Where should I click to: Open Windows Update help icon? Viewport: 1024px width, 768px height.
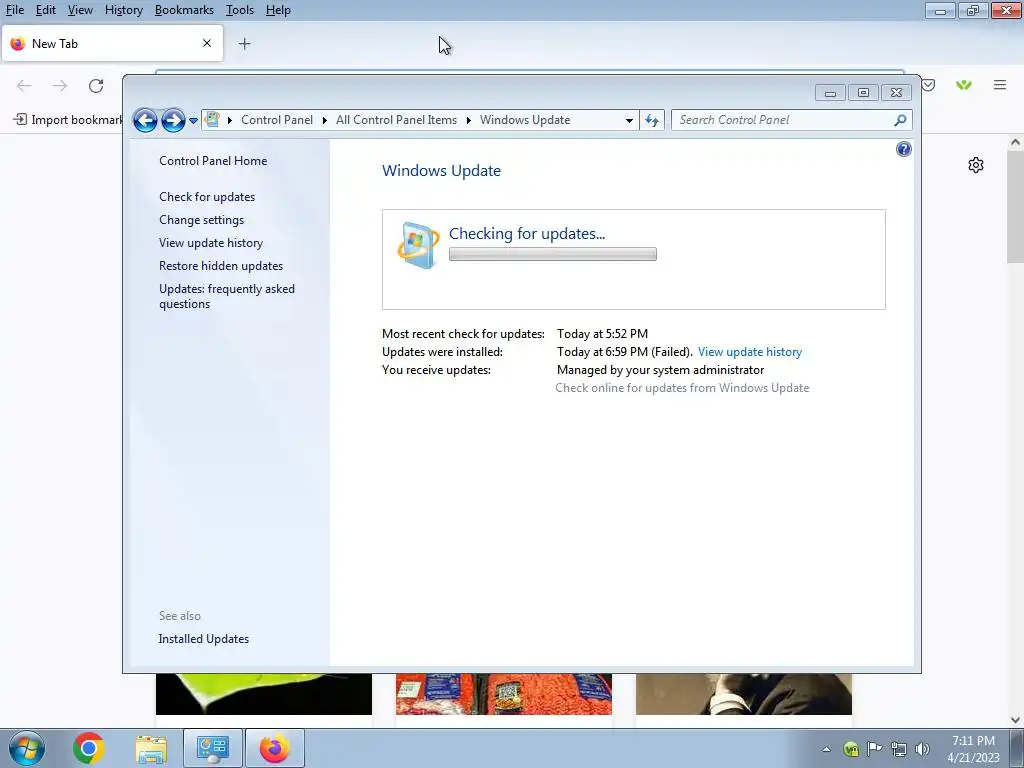903,150
